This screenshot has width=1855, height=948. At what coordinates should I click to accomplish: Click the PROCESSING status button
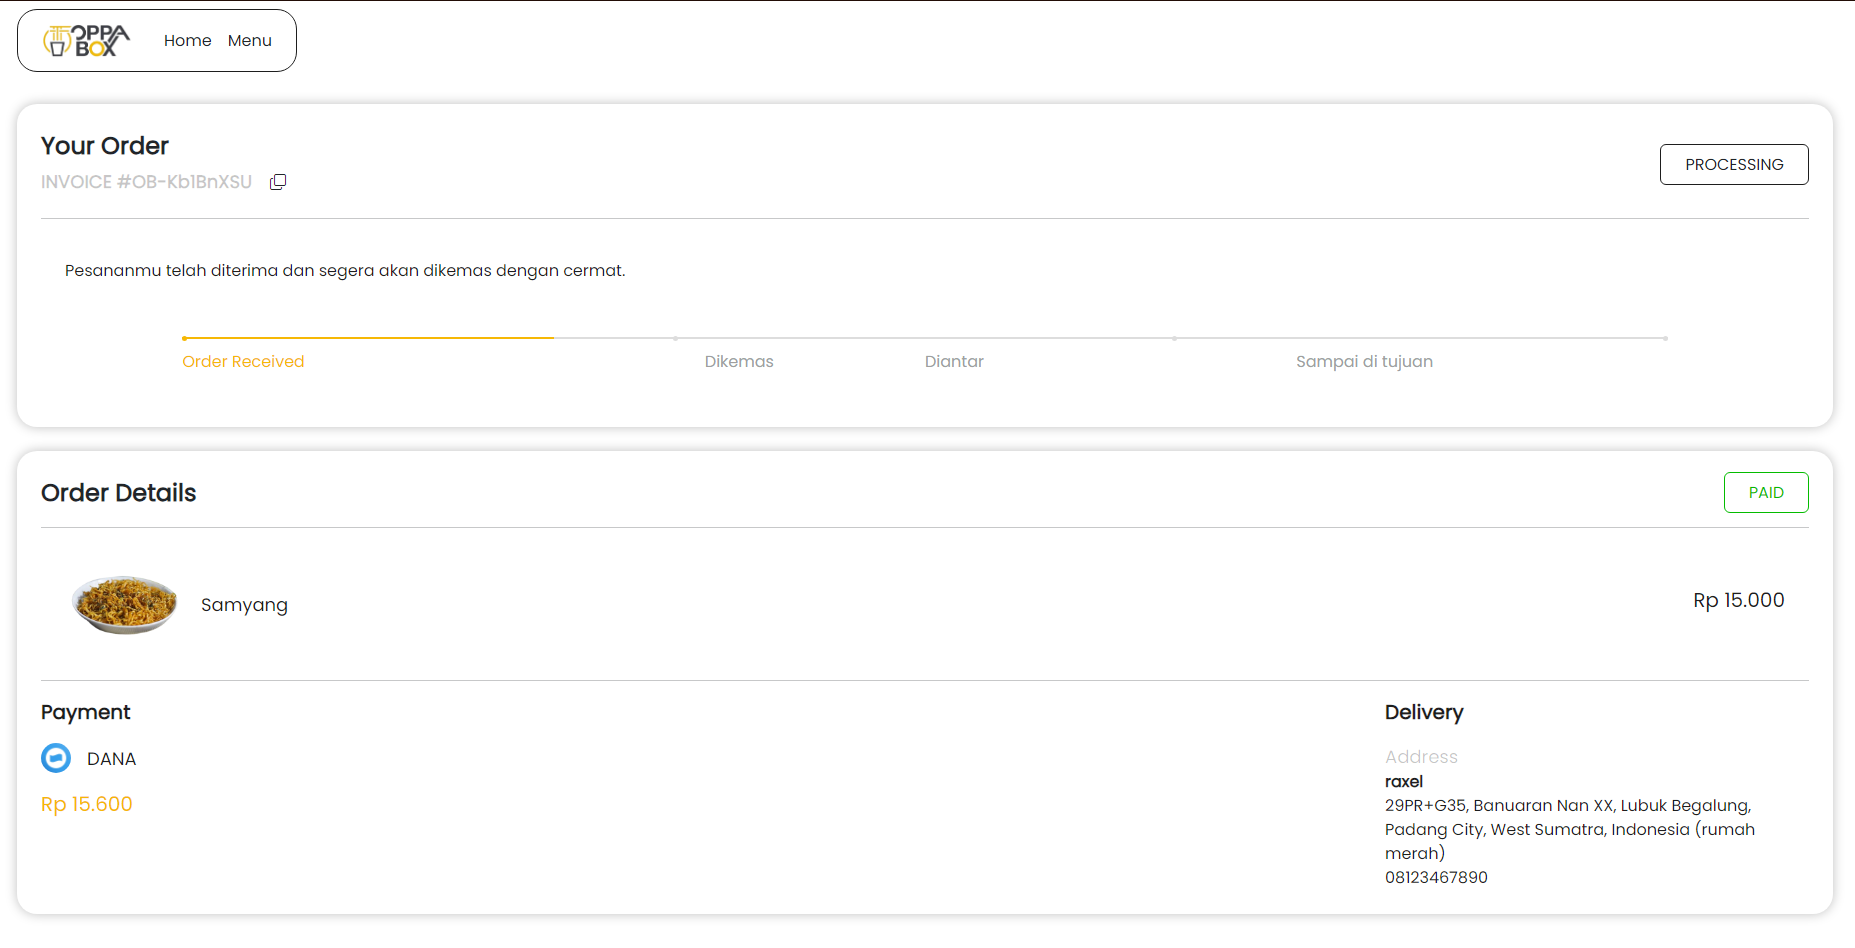click(x=1733, y=165)
